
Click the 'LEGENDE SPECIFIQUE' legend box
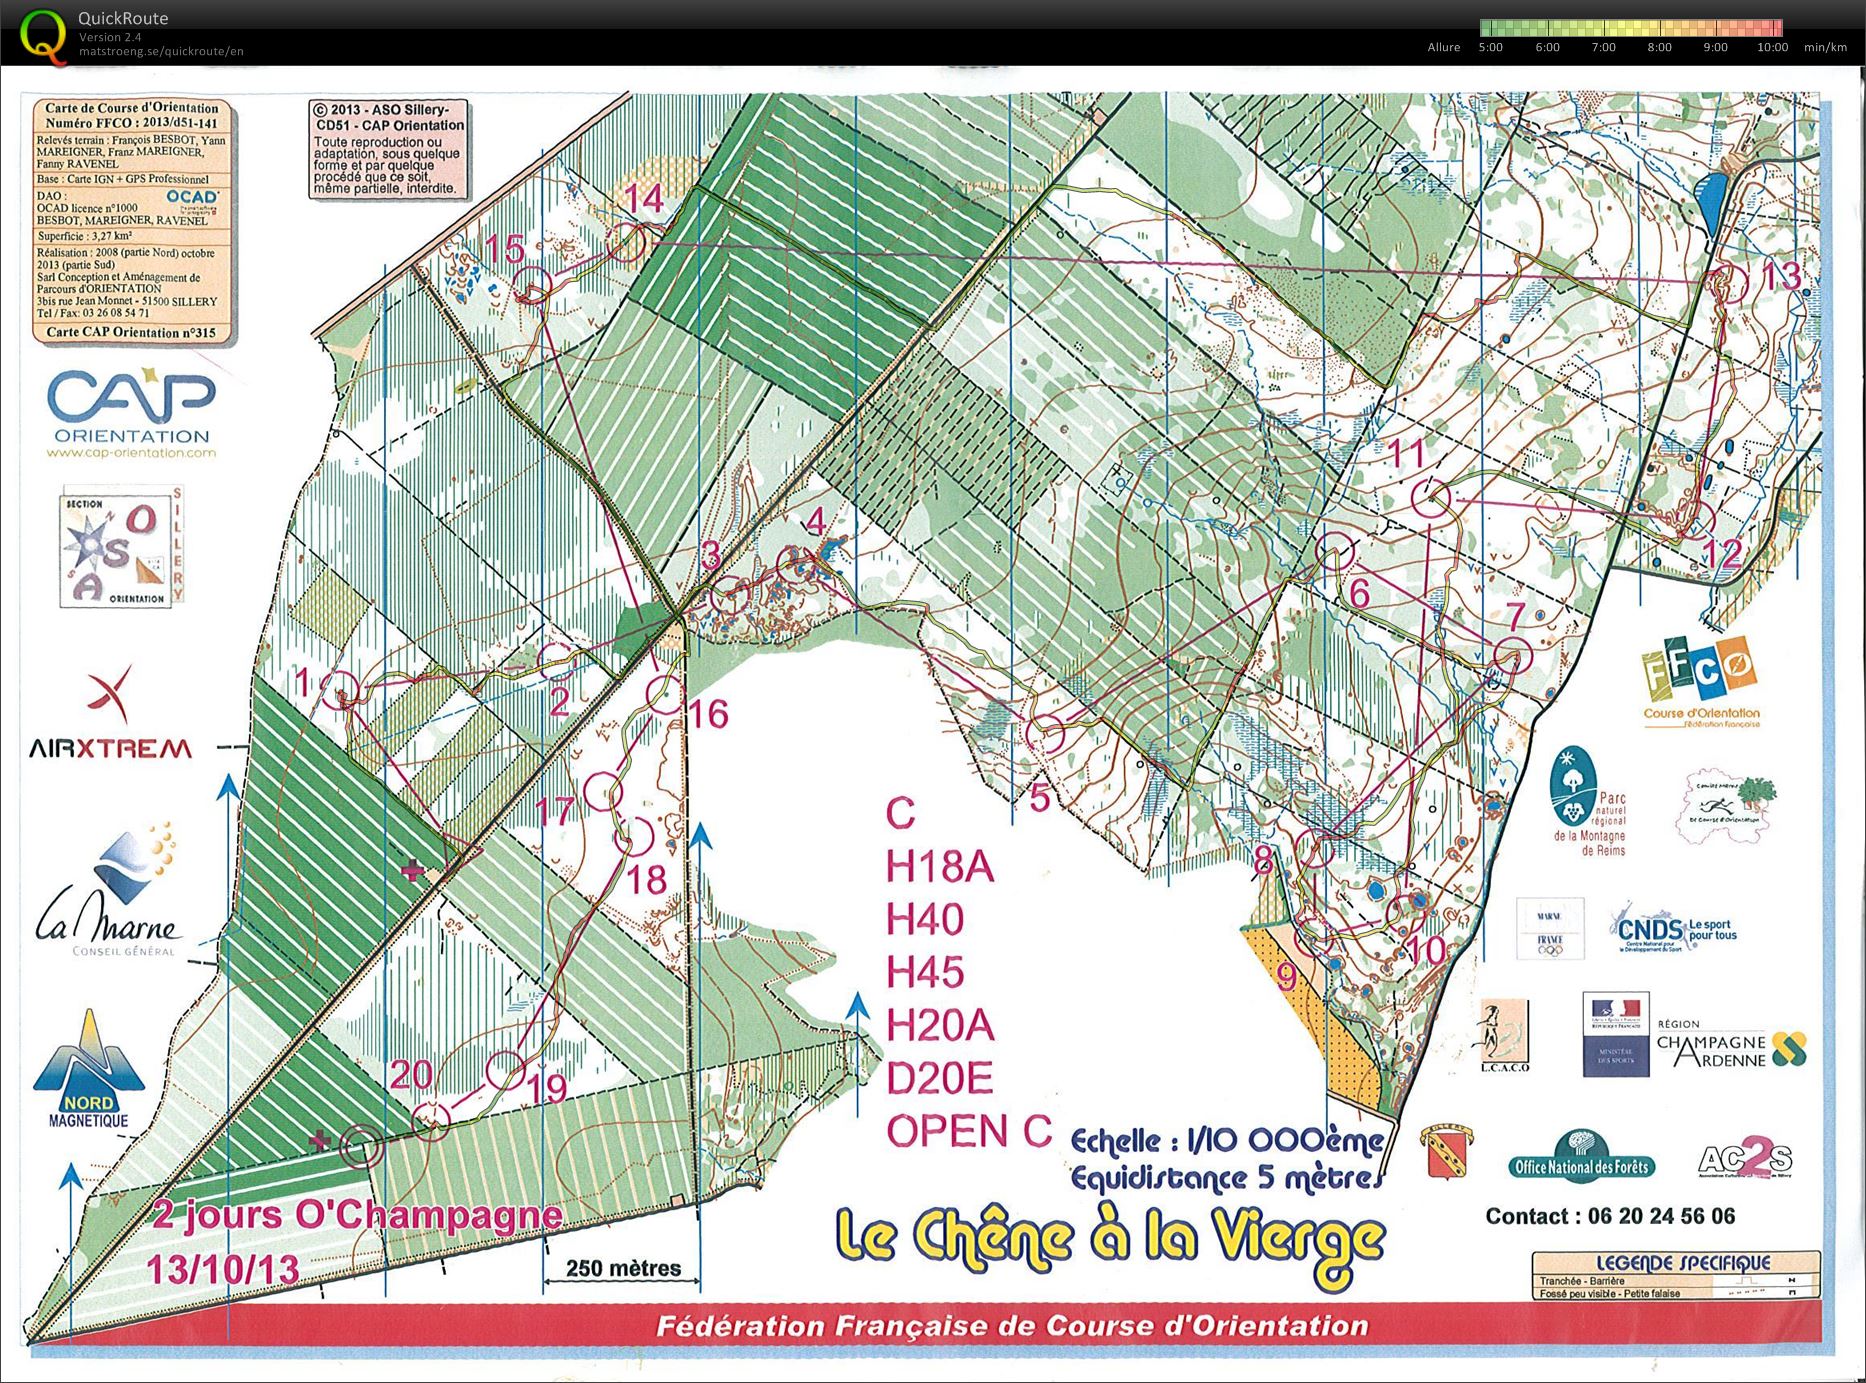[1675, 1275]
